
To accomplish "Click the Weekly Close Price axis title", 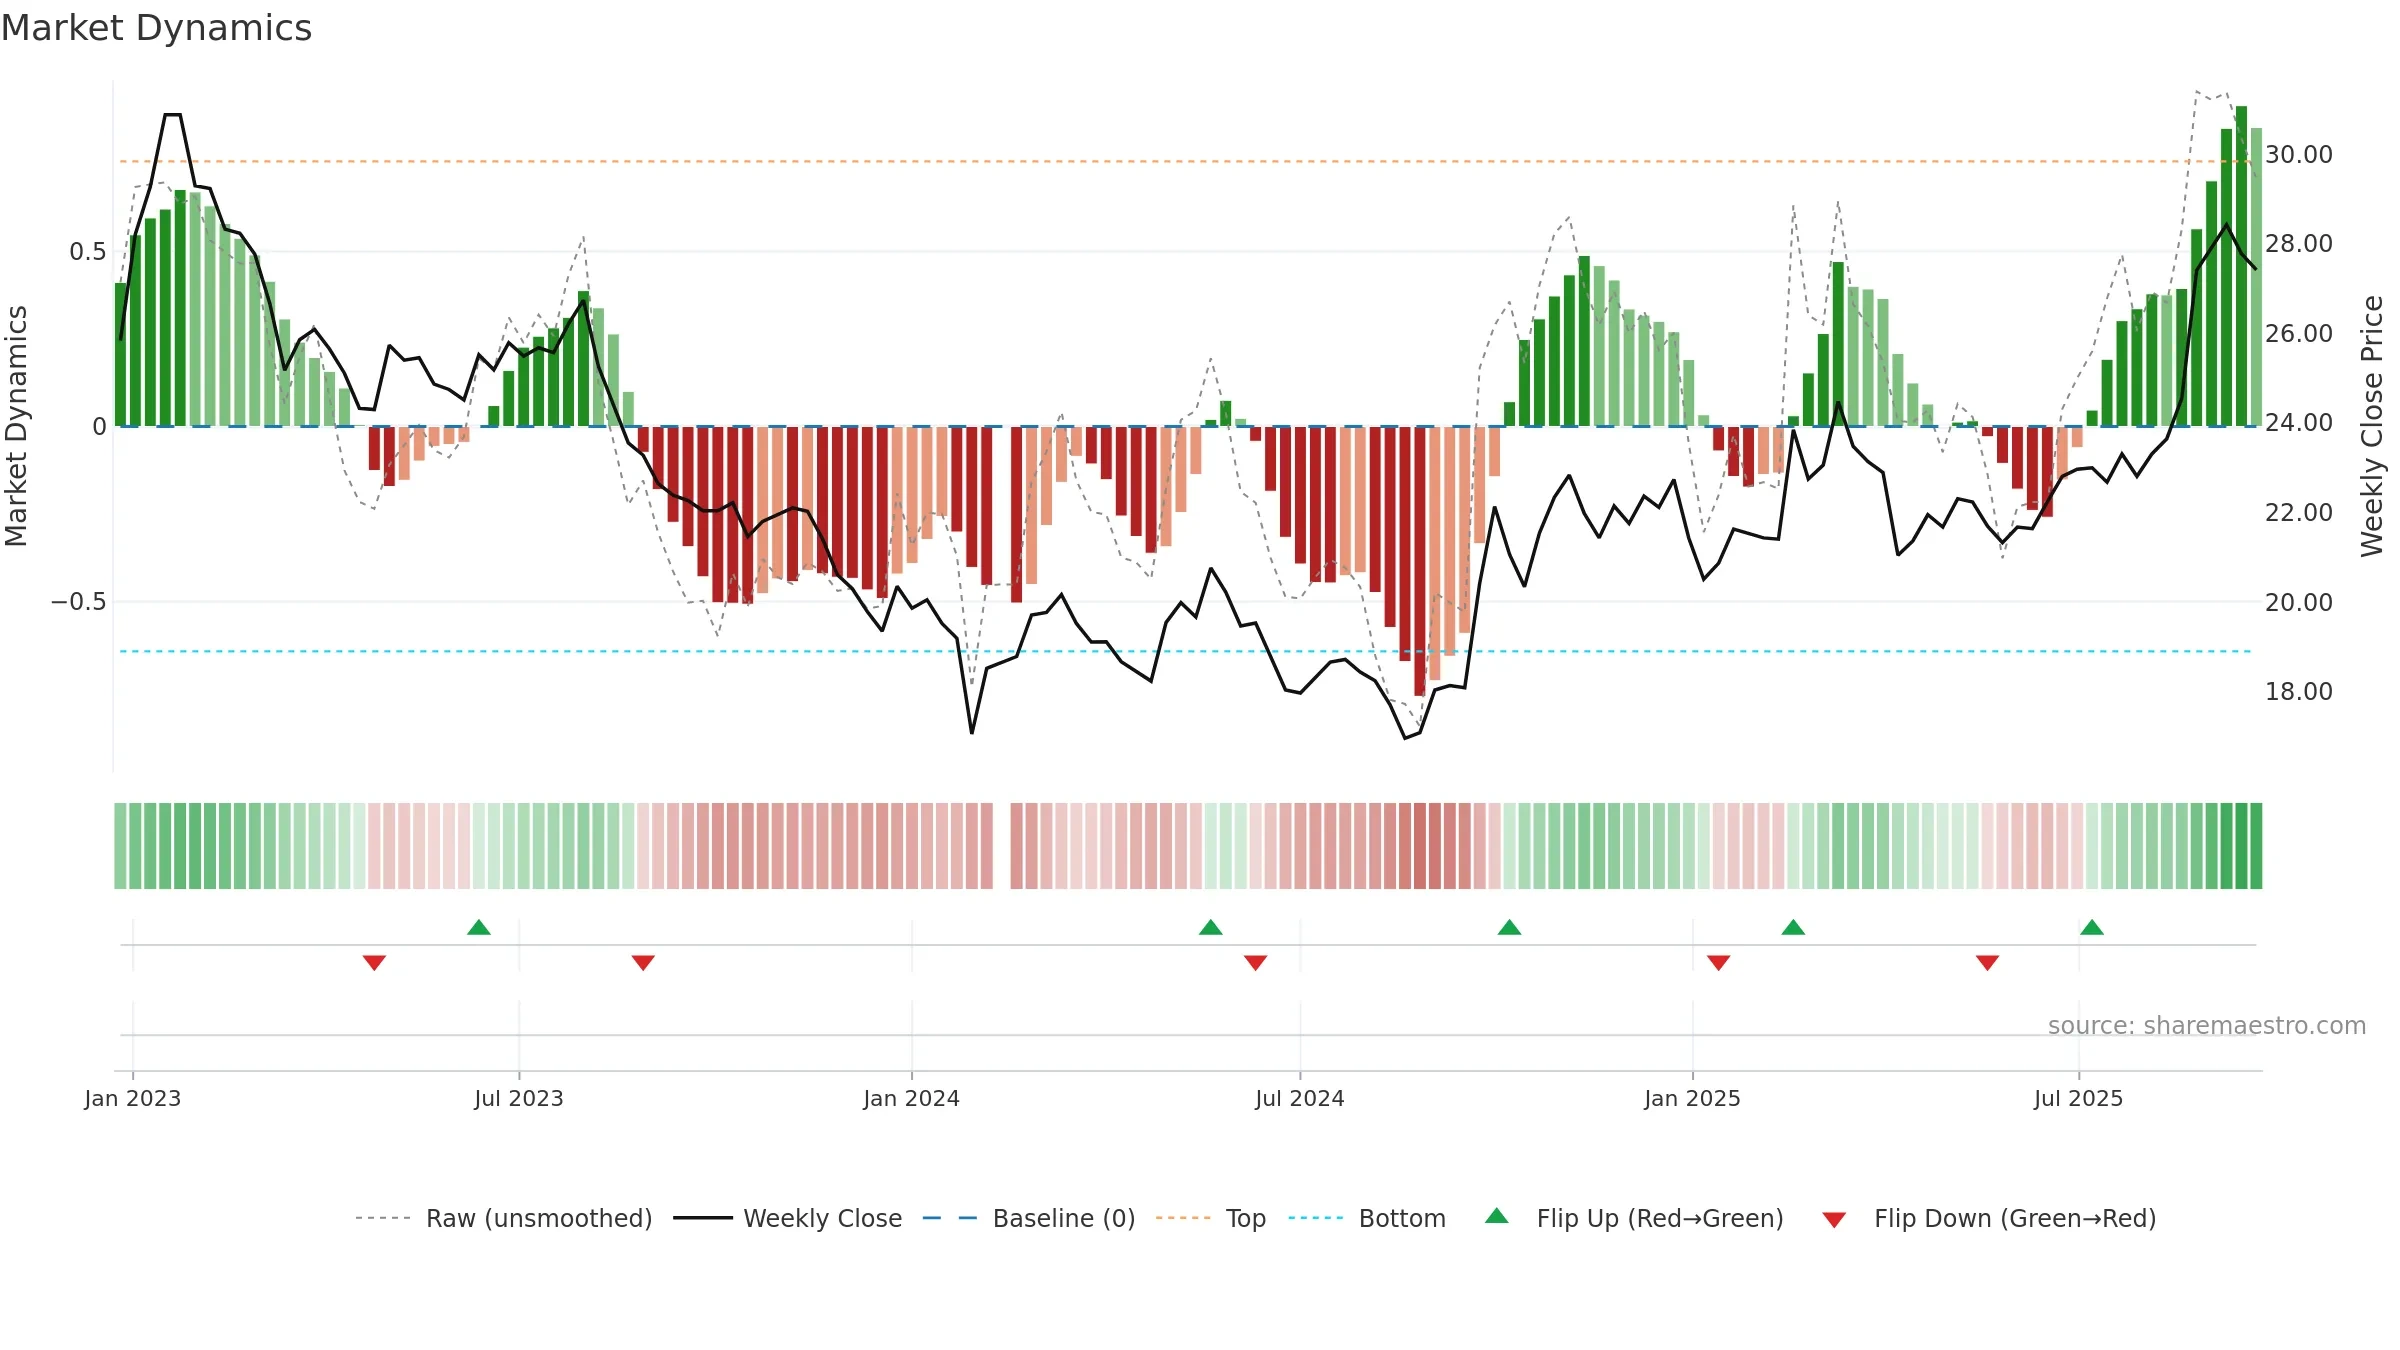I will [x=2372, y=426].
